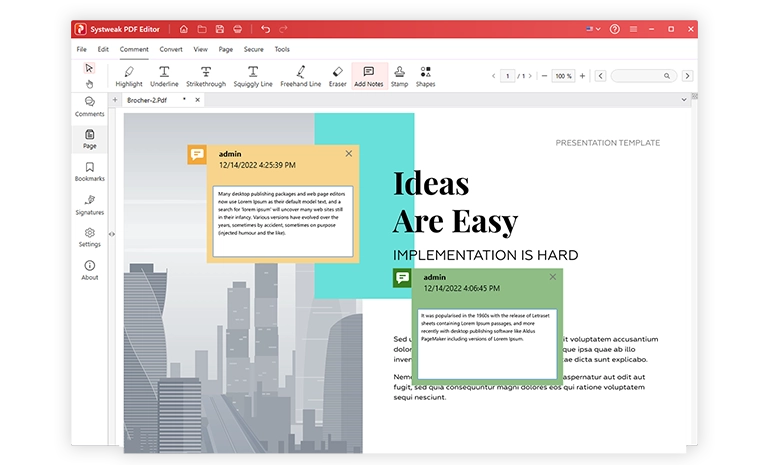The height and width of the screenshot is (465, 769).
Task: Click 'PRESENTATION TEMPLATE' text
Action: (x=608, y=143)
